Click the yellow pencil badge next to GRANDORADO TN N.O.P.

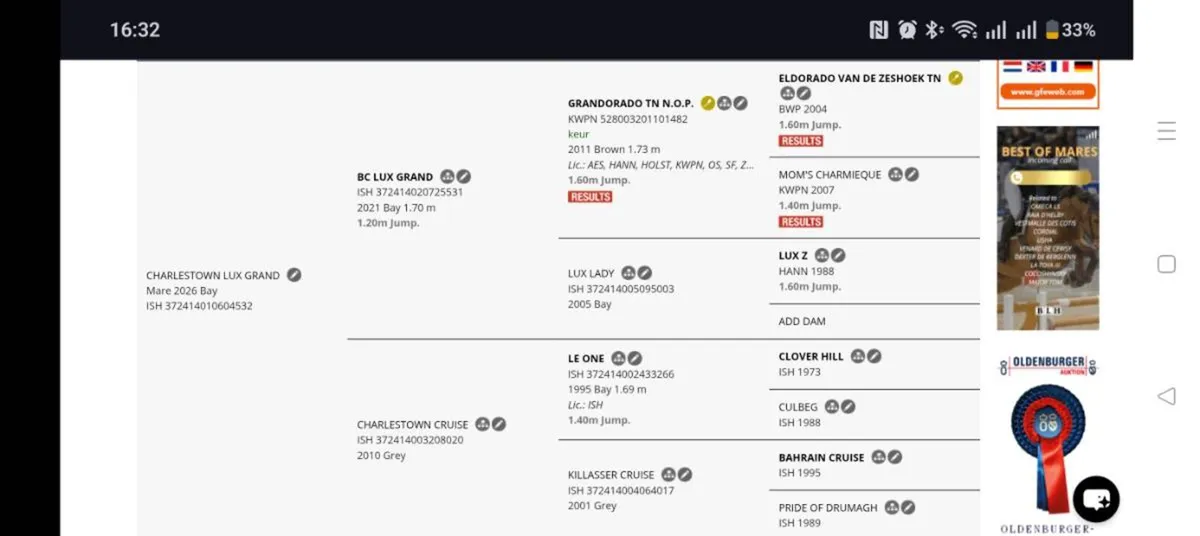[x=708, y=103]
